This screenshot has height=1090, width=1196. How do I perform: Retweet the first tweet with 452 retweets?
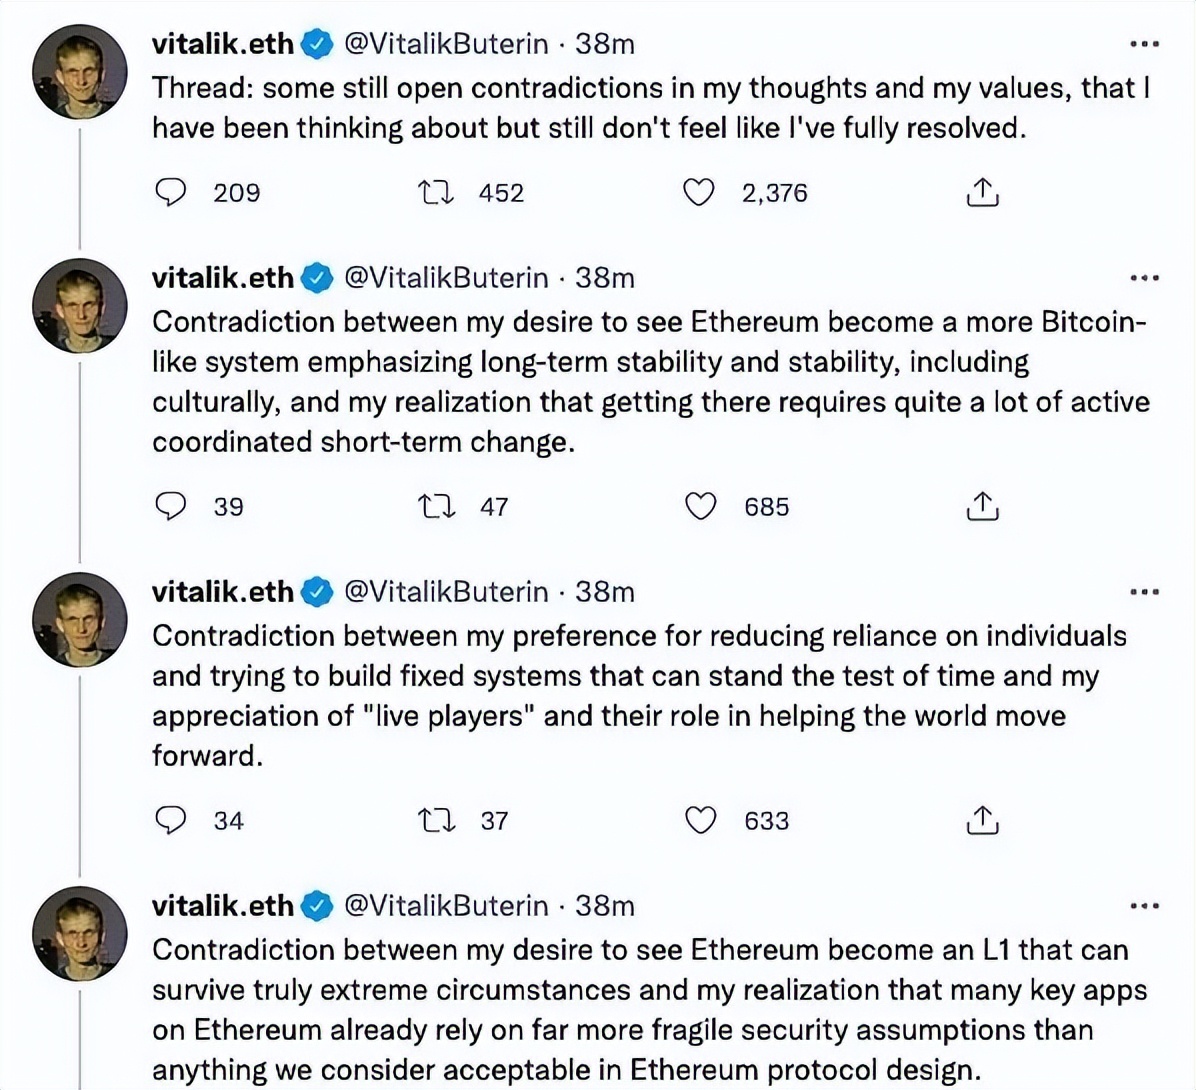tap(438, 192)
